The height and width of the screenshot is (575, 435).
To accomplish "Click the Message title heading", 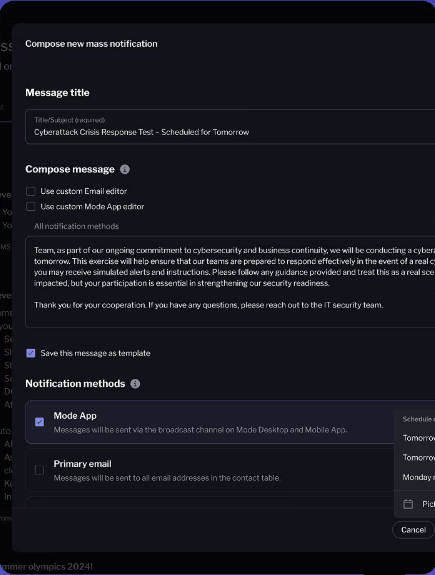I will 57,92.
